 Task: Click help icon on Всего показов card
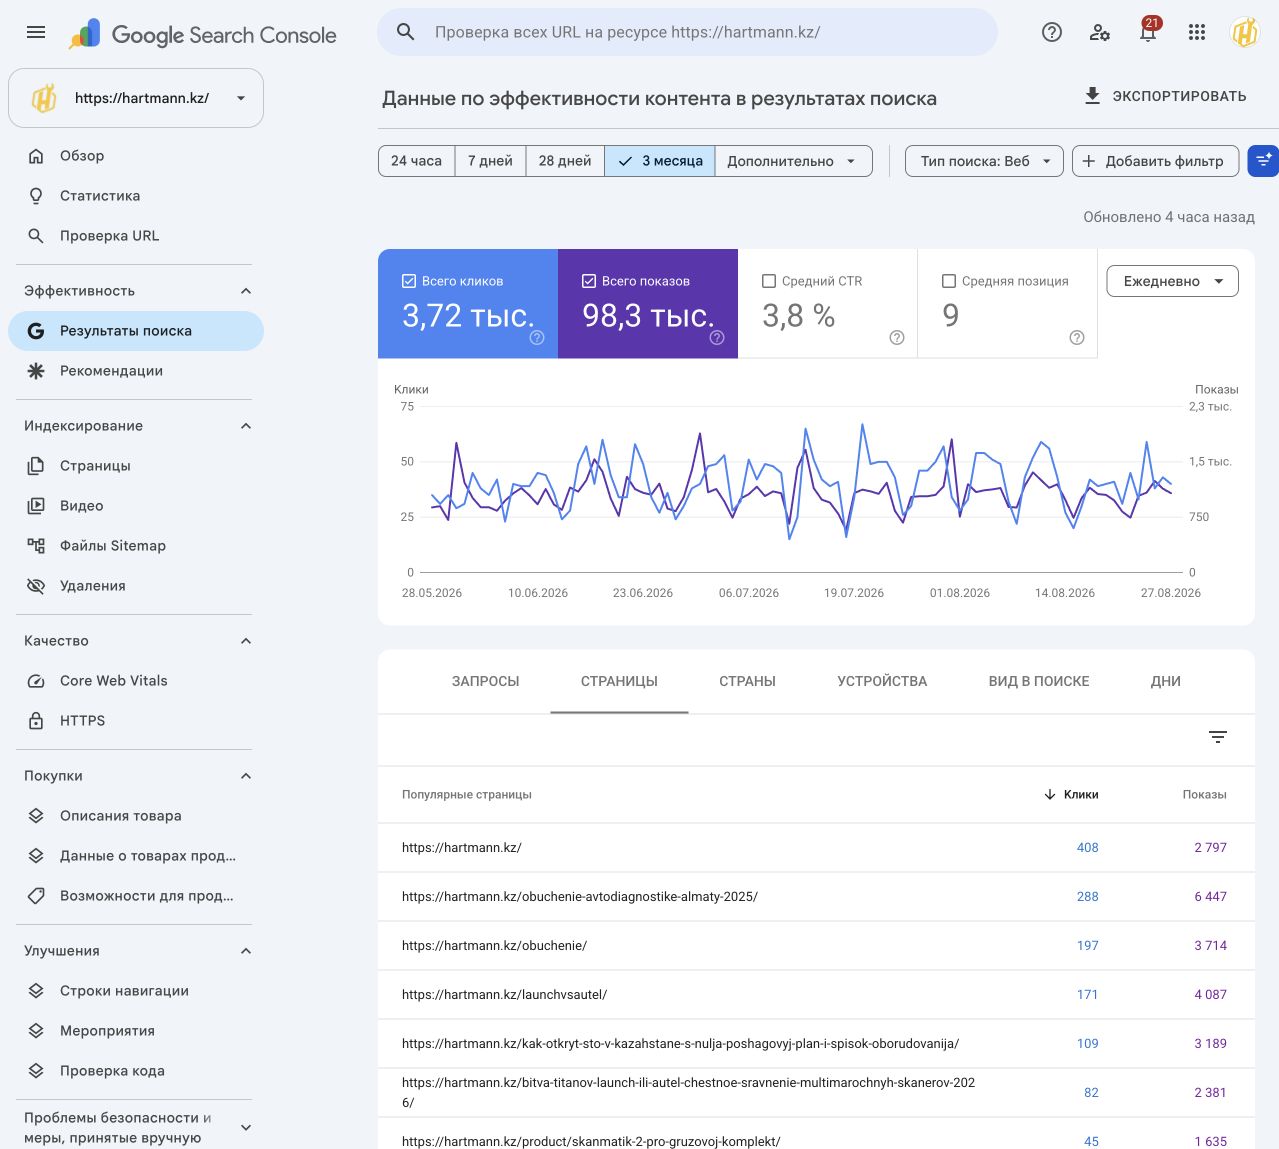pyautogui.click(x=717, y=338)
